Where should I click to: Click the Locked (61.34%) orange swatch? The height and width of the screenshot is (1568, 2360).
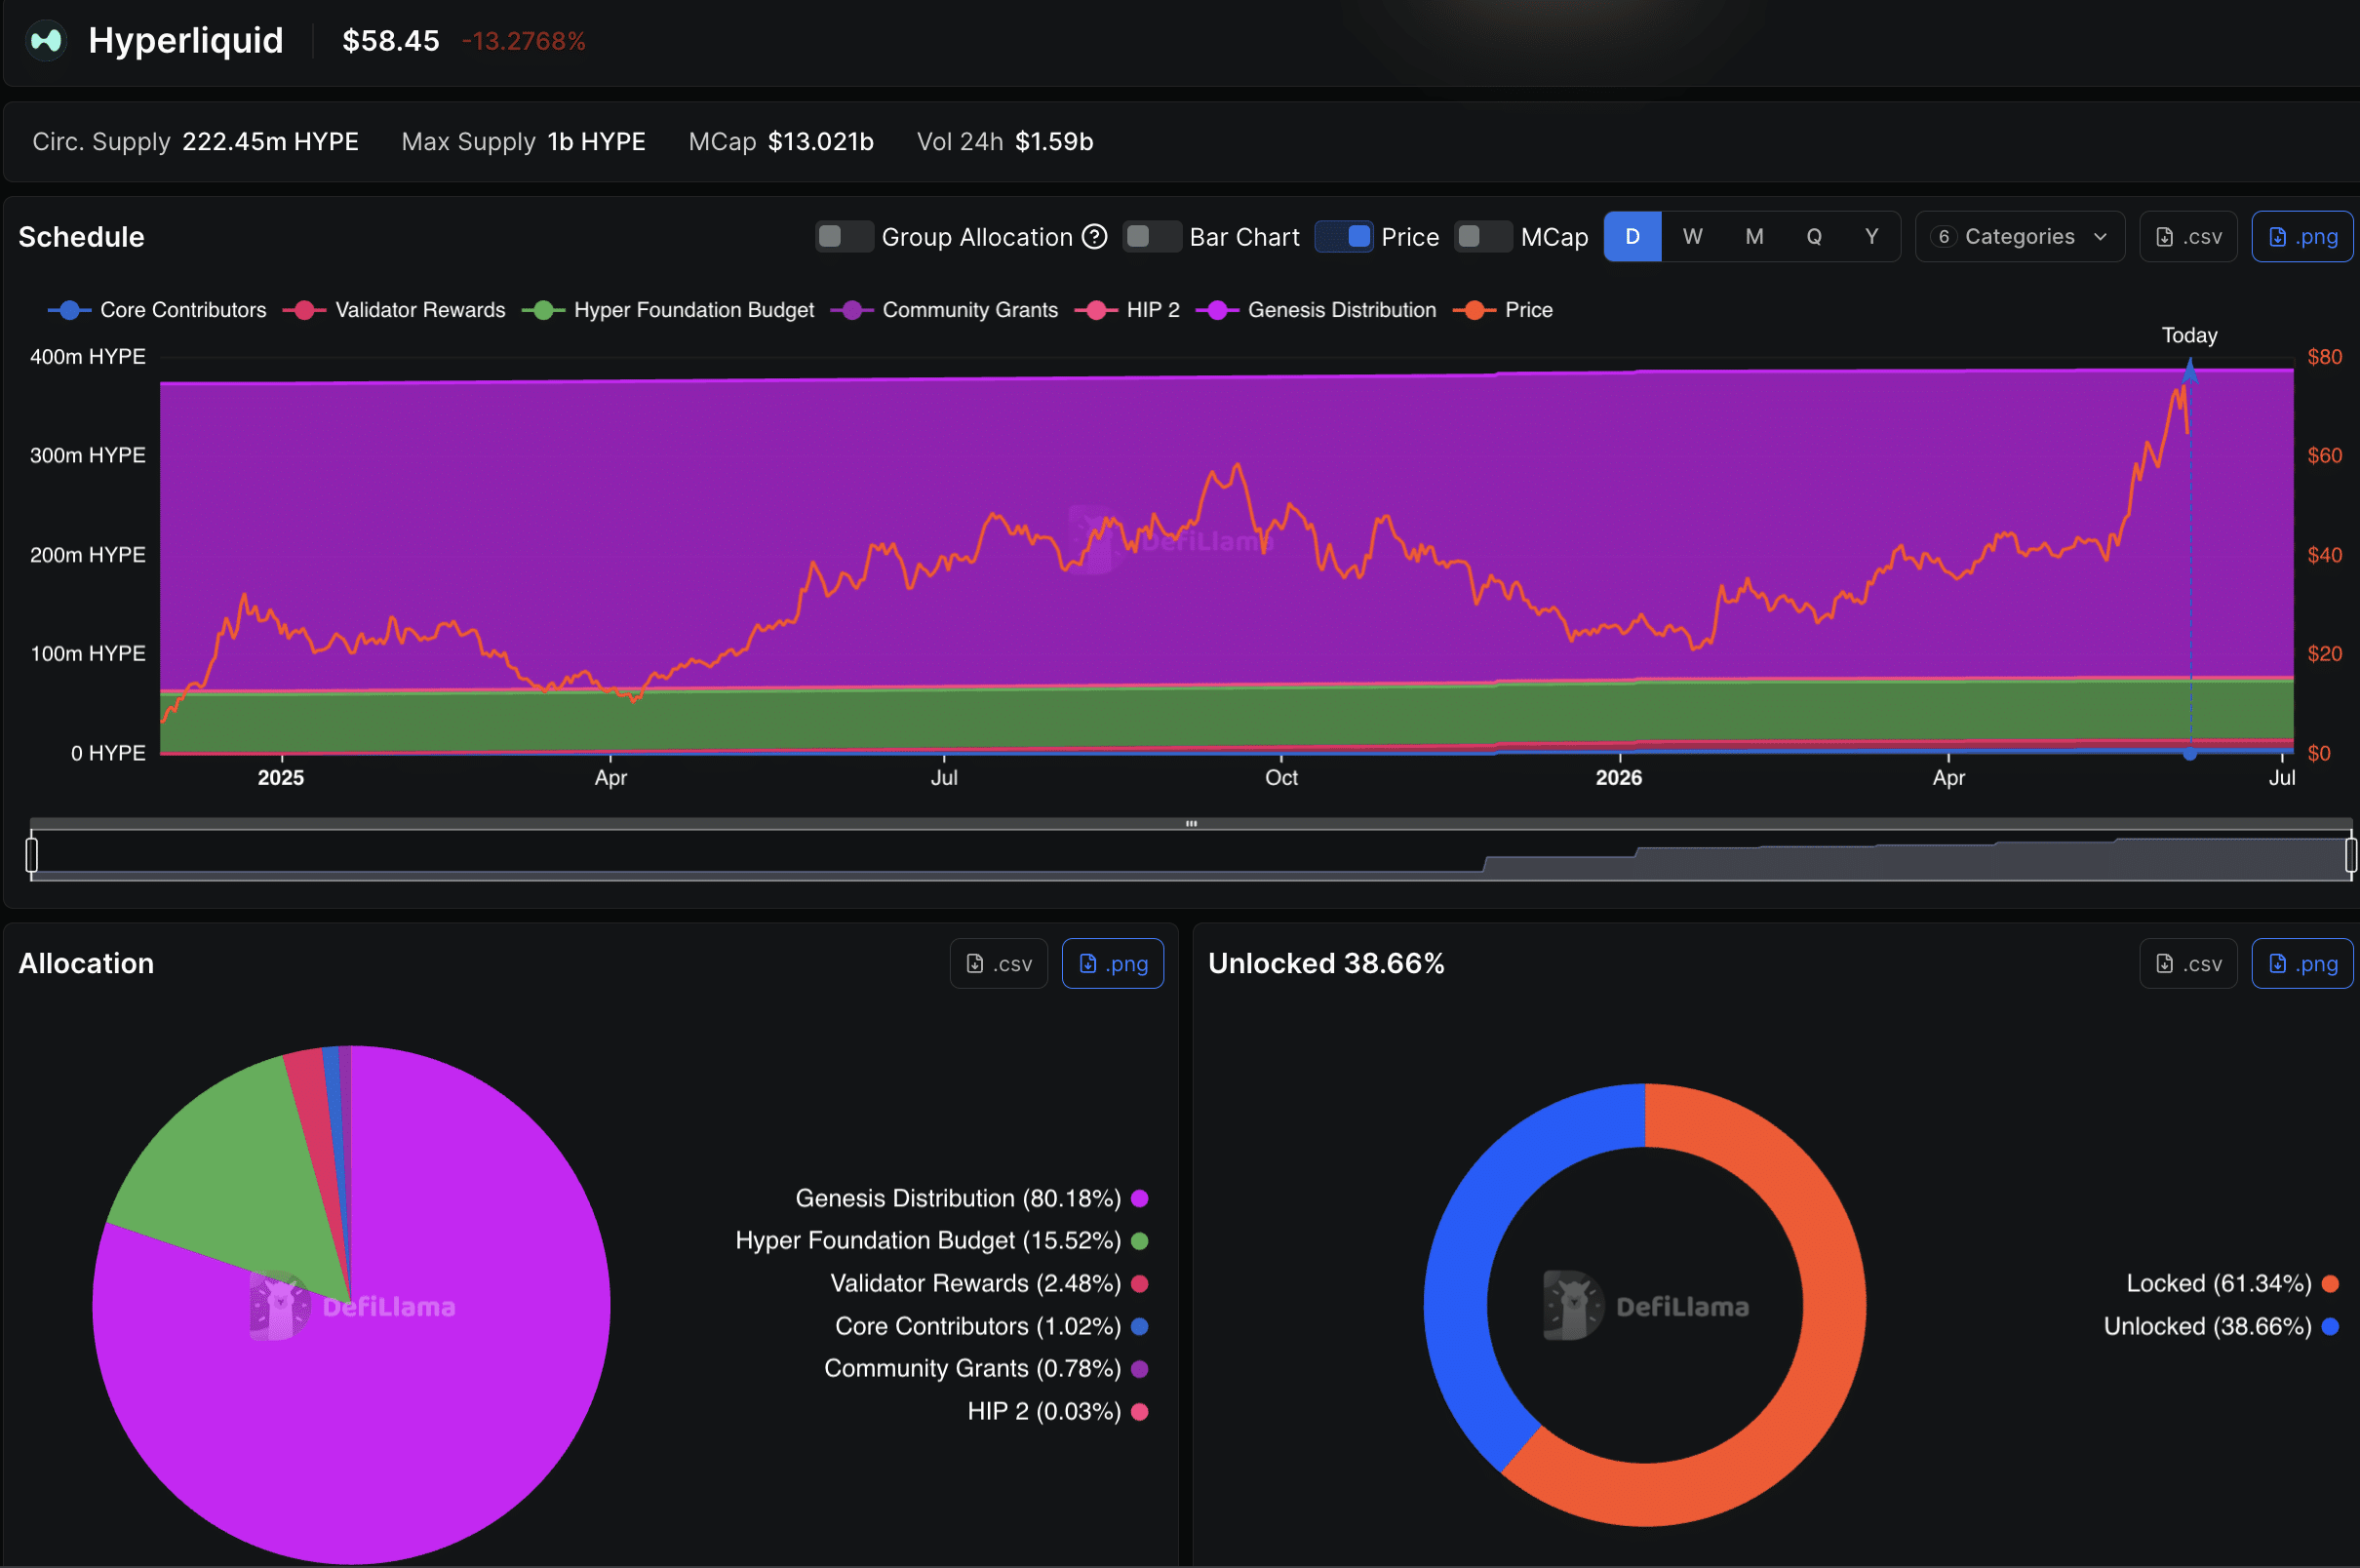click(2330, 1284)
